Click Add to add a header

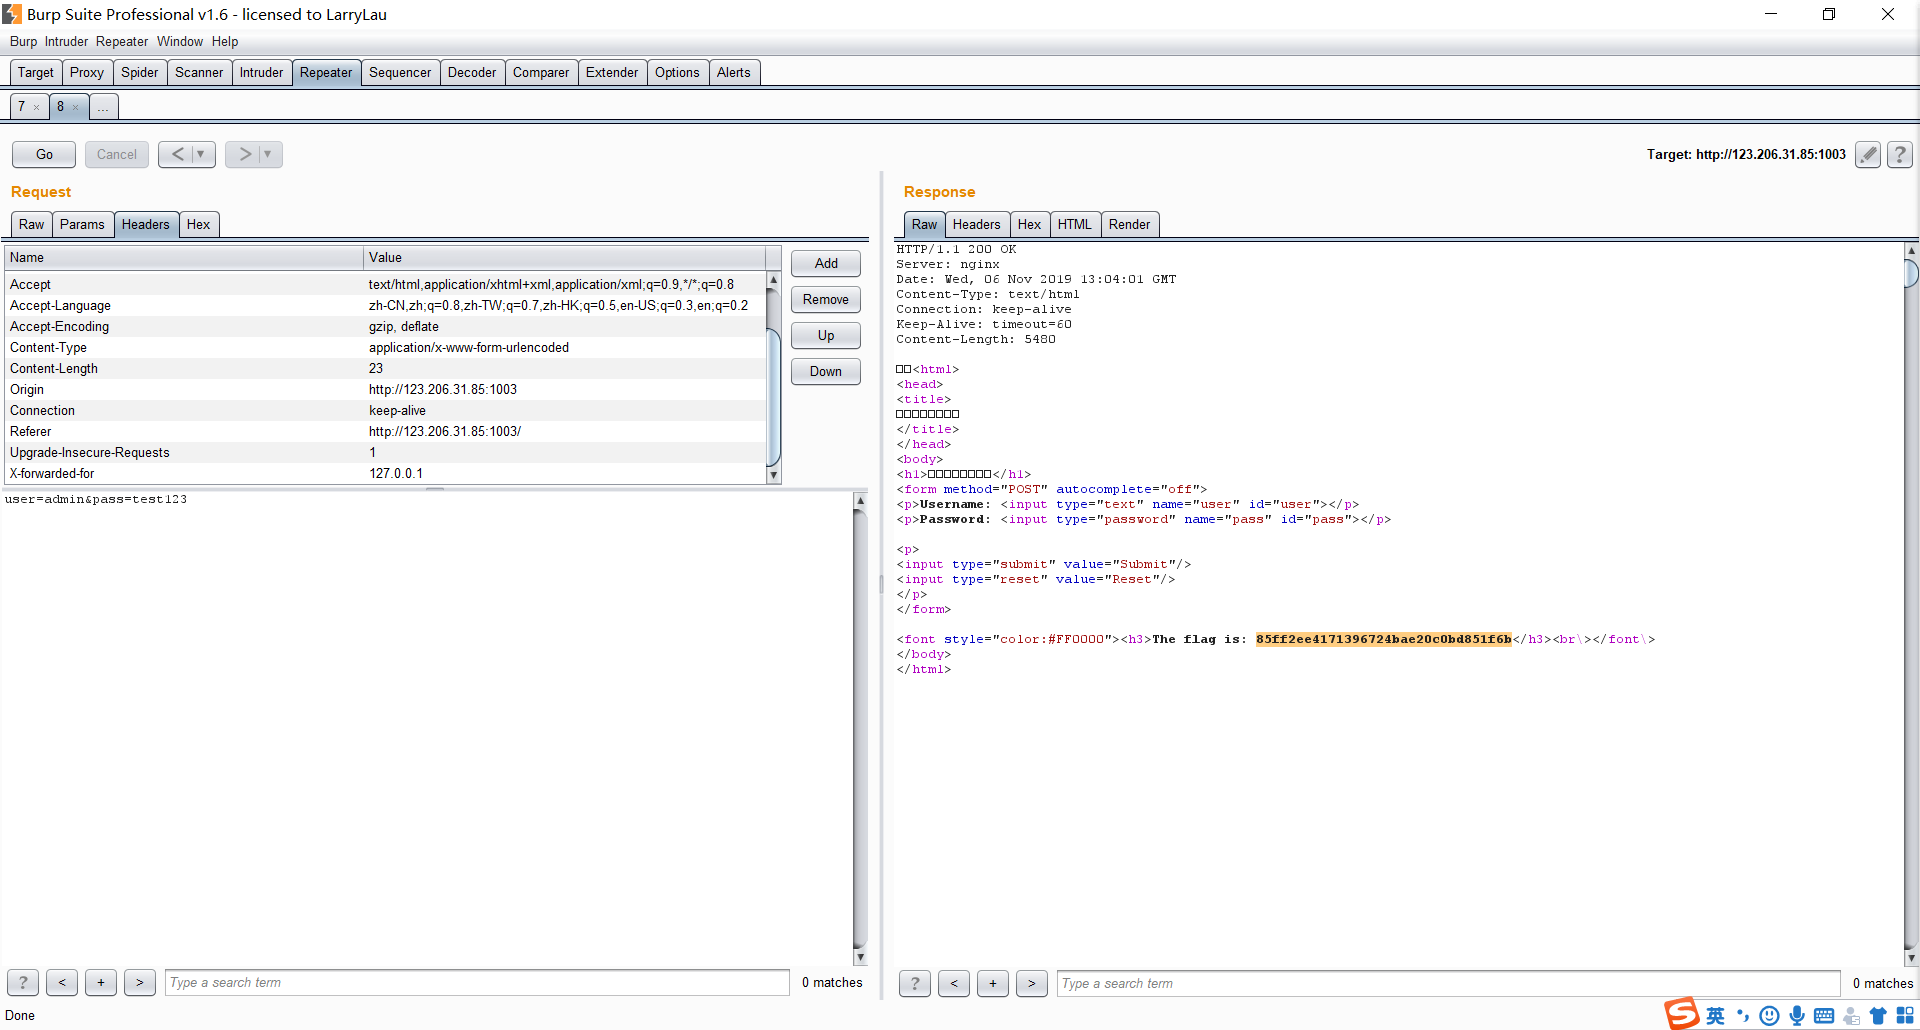pos(826,263)
